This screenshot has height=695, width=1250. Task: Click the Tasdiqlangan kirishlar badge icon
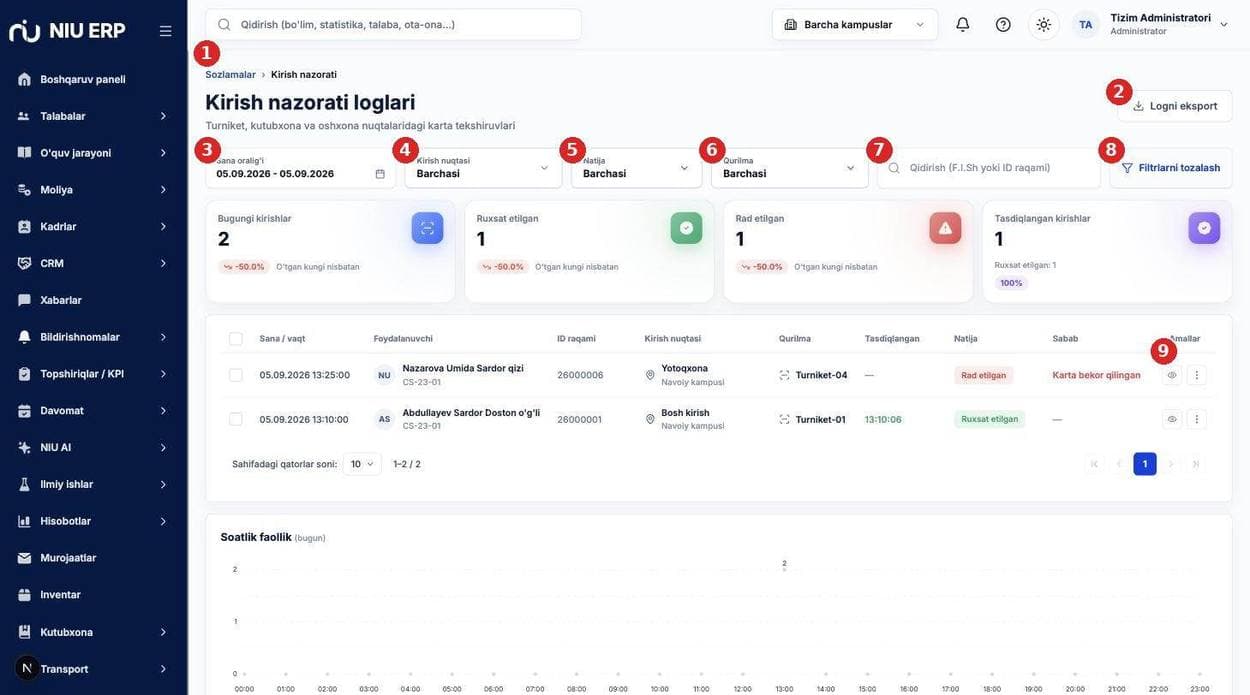click(1204, 228)
